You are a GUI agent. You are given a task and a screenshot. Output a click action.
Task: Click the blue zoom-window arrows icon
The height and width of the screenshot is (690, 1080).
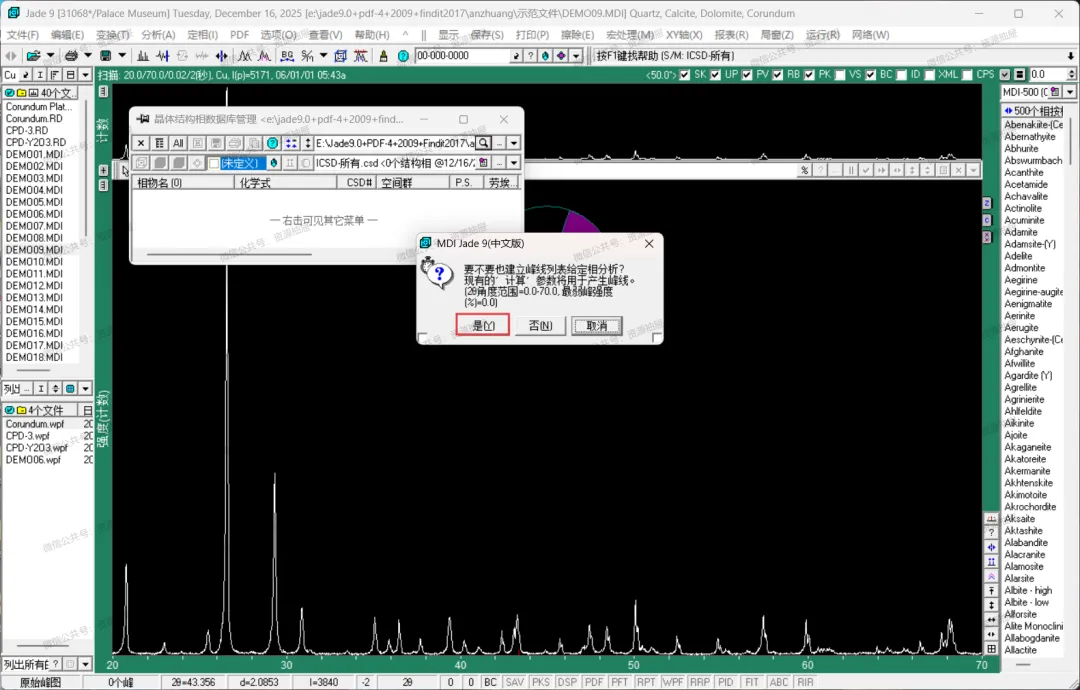pos(221,56)
